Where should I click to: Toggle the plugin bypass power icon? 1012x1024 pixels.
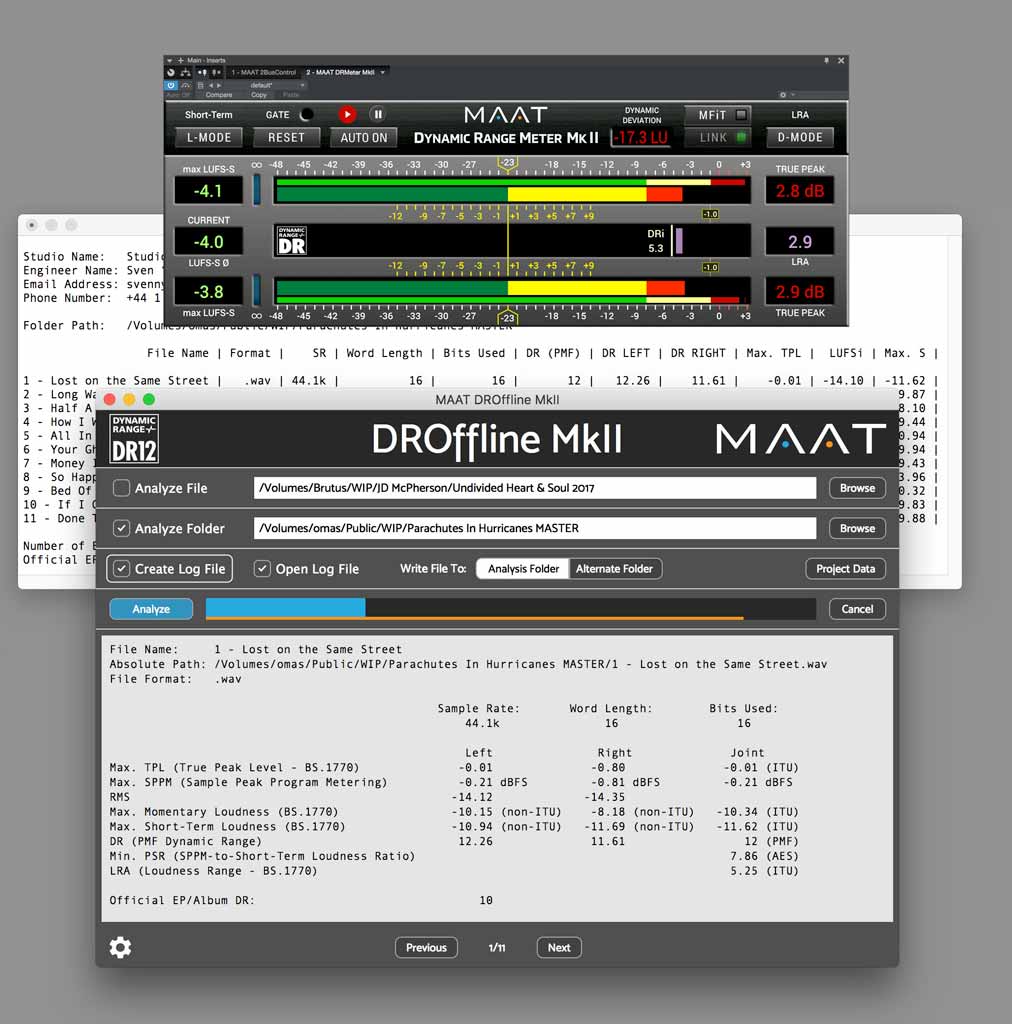click(172, 85)
